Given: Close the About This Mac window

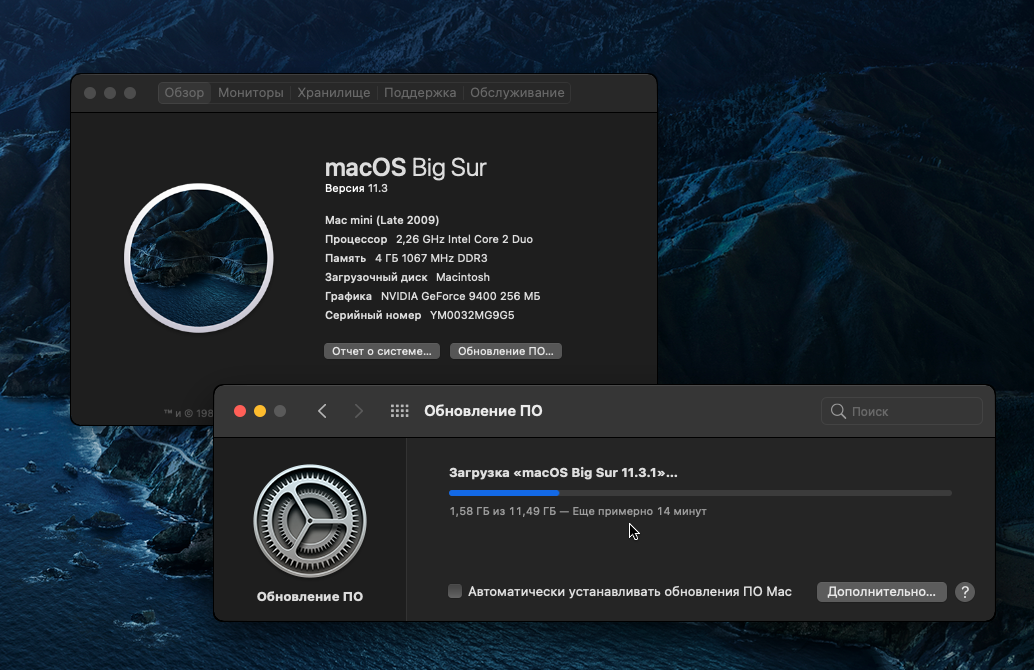Looking at the screenshot, I should 90,93.
